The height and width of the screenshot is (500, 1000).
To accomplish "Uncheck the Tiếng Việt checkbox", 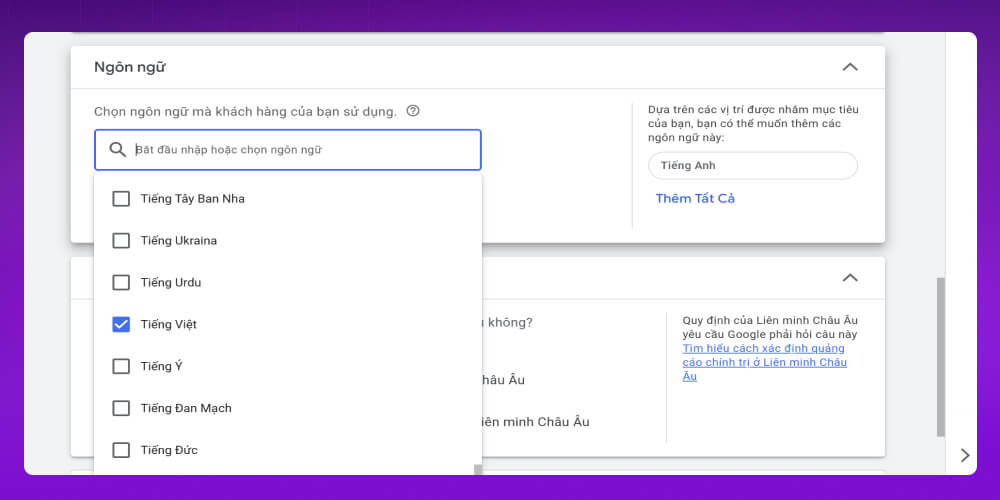I will coord(121,325).
